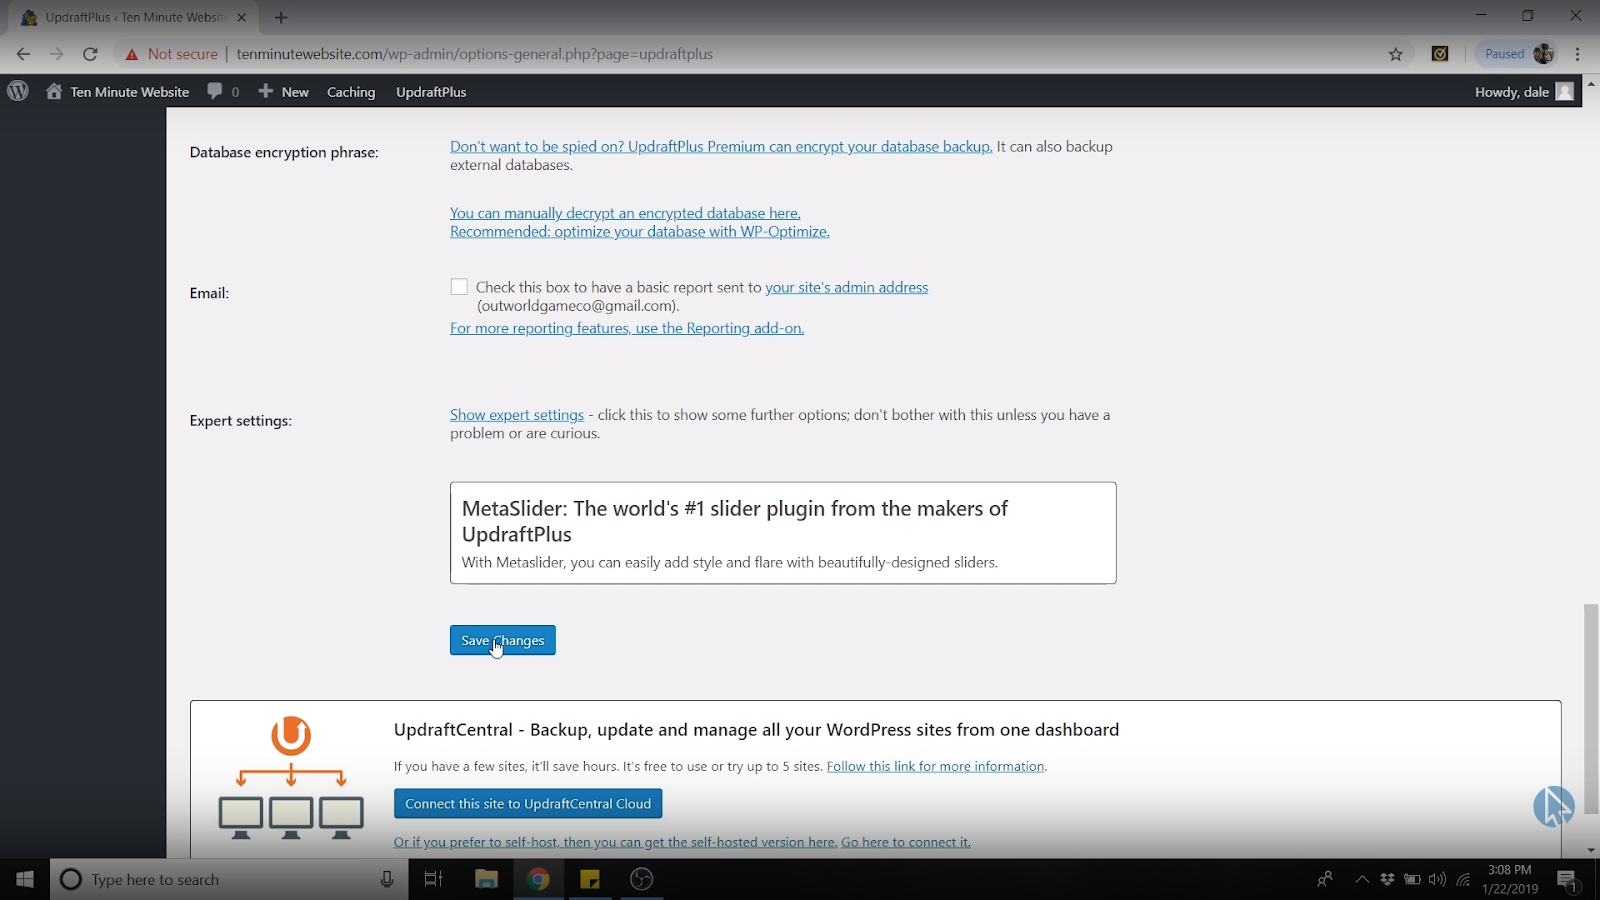The image size is (1600, 900).
Task: Open Sticky Notes from taskbar
Action: pyautogui.click(x=590, y=879)
